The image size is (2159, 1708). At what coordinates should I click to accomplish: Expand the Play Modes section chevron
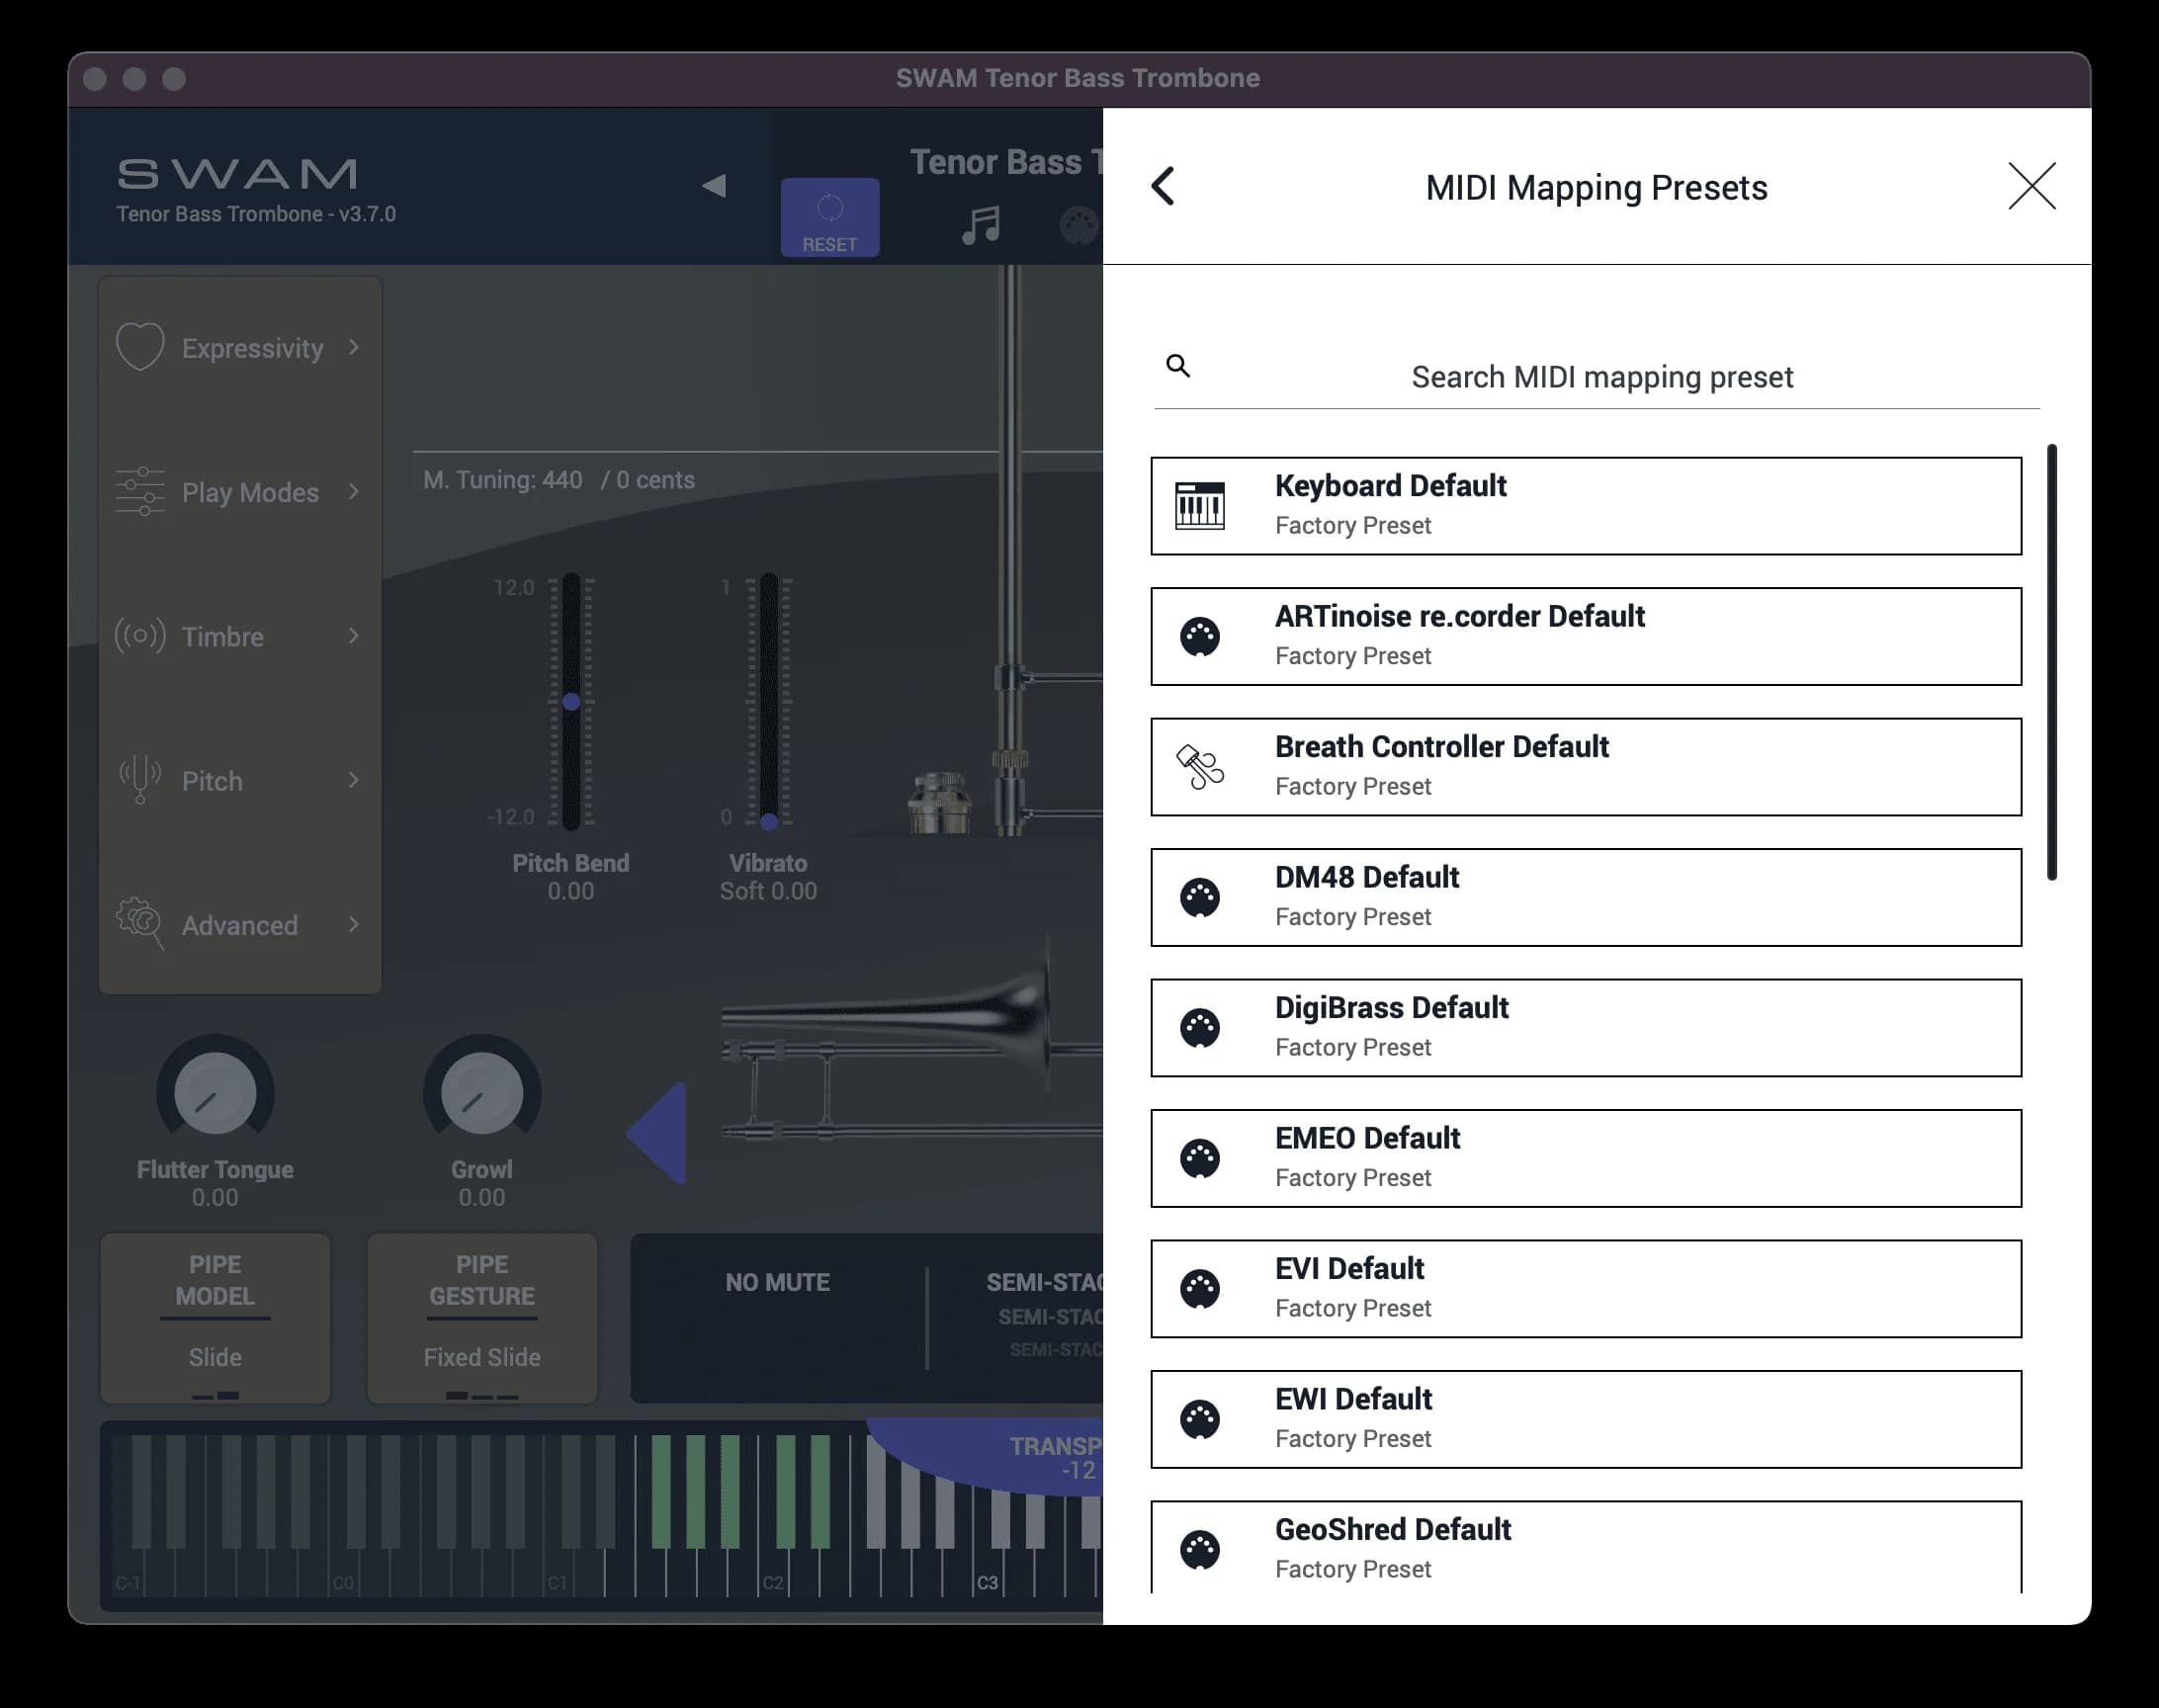pos(354,492)
